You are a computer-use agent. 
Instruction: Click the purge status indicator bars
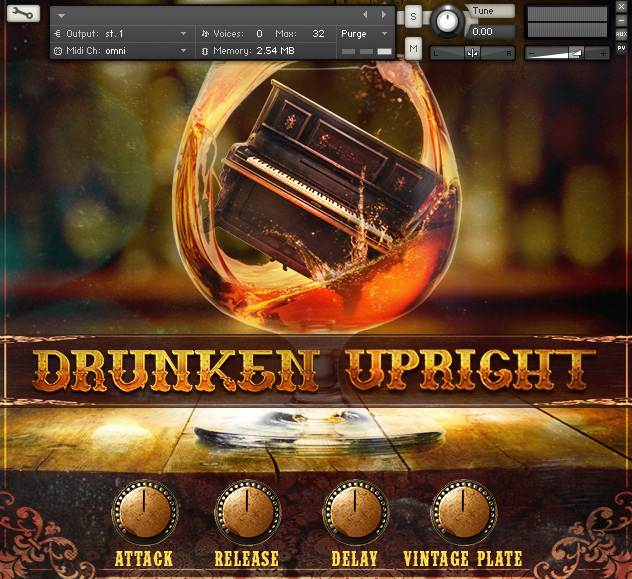tap(366, 52)
